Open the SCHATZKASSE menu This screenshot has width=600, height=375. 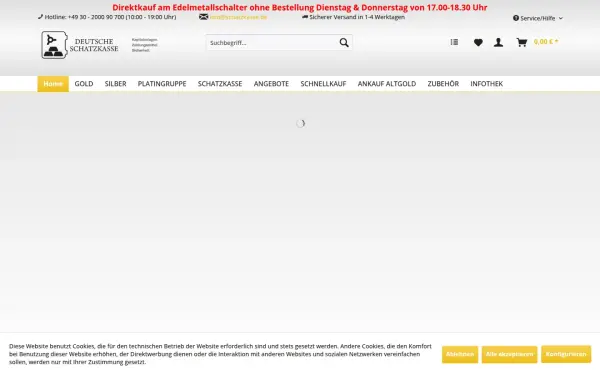(x=220, y=84)
